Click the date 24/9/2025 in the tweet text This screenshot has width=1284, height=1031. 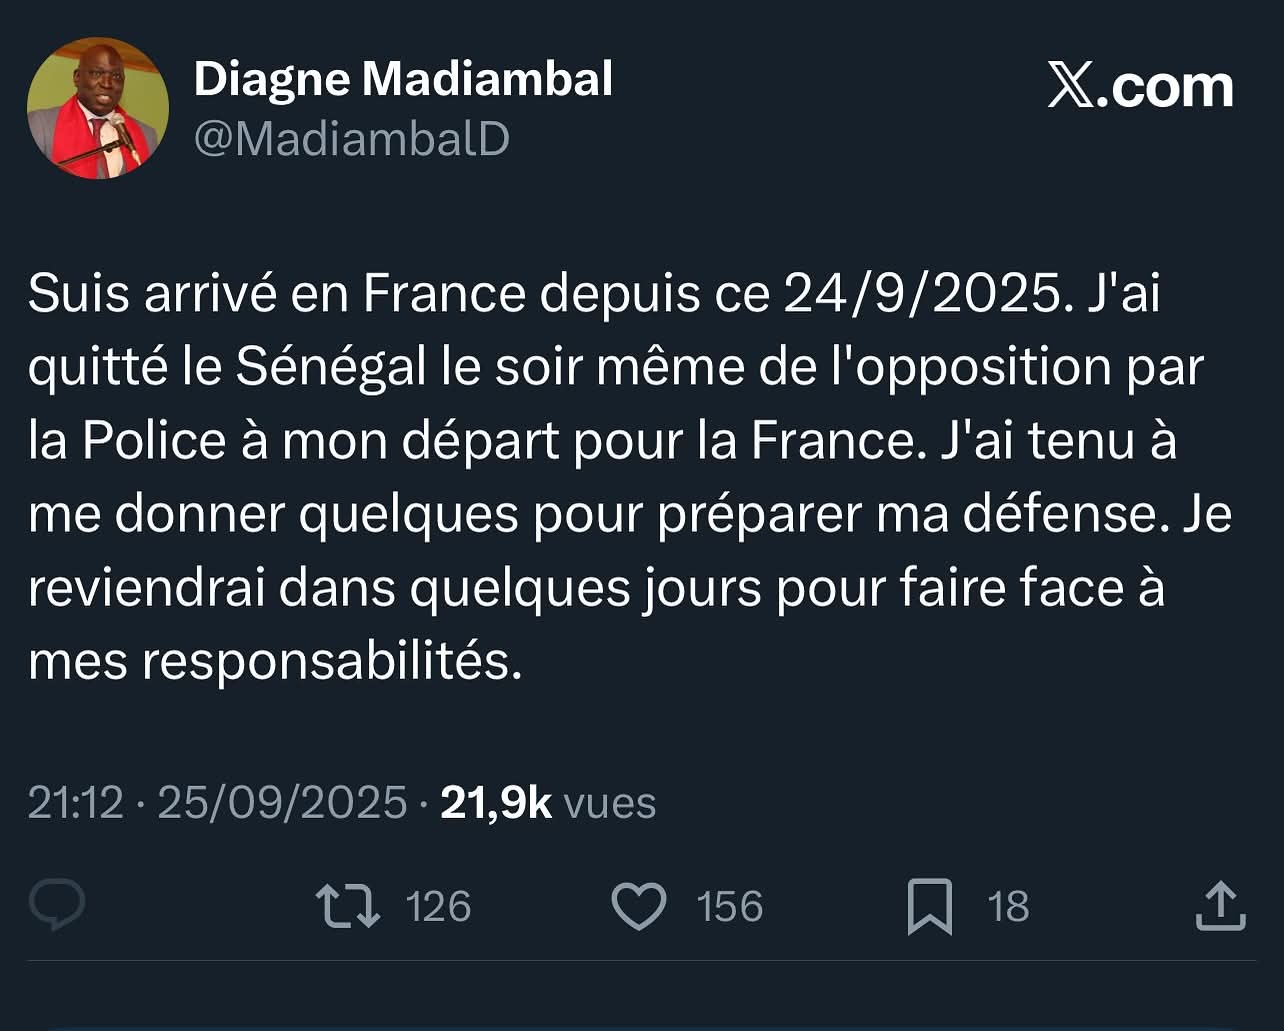pos(920,294)
